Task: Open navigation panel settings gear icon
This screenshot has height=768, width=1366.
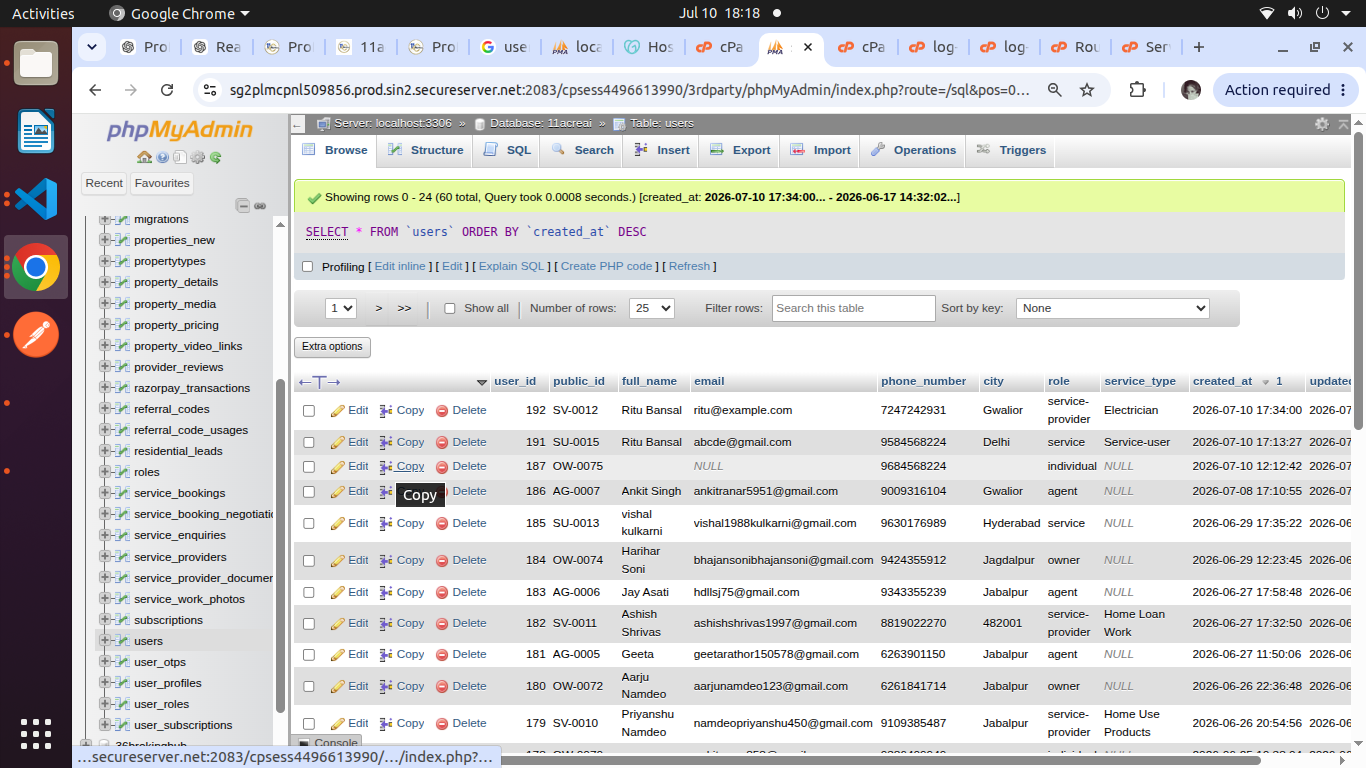Action: tap(197, 157)
